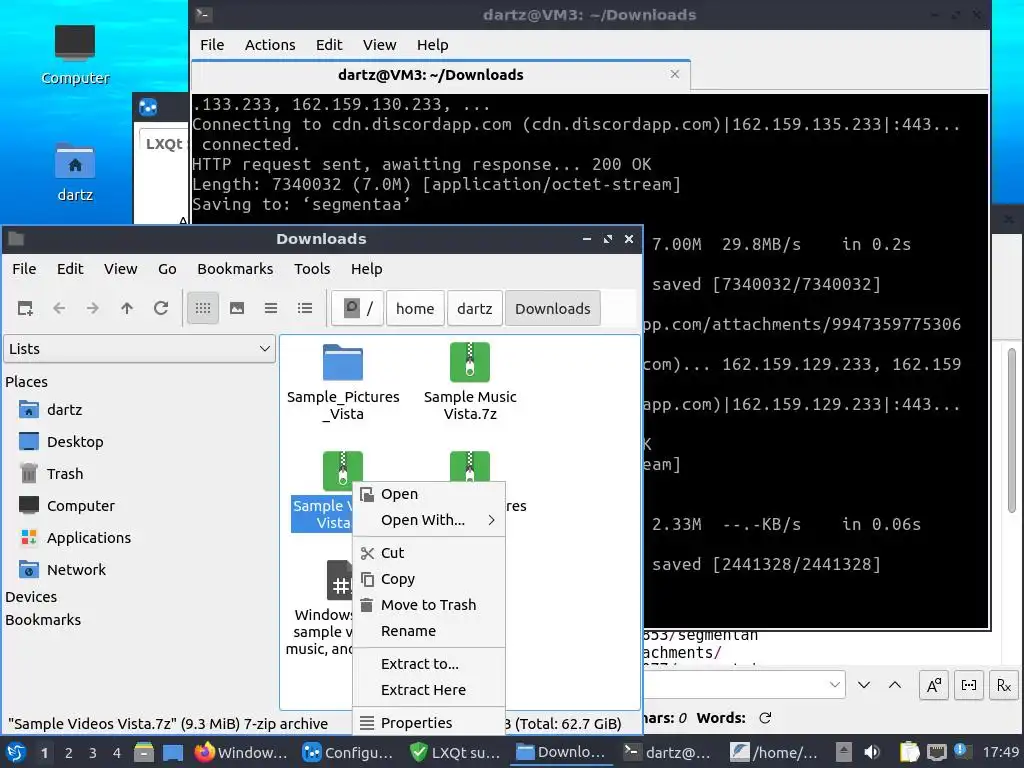Toggle regular expression search in editor
This screenshot has height=768, width=1024.
[1004, 685]
